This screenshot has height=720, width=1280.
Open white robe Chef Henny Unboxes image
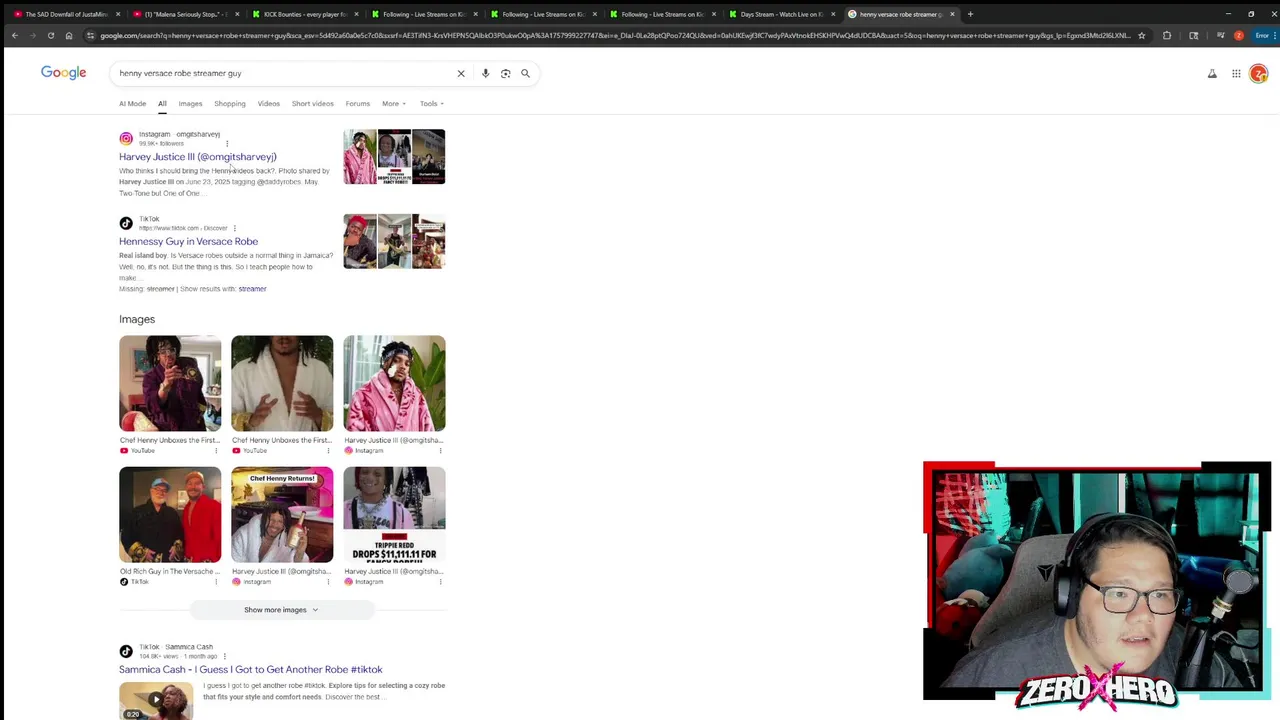pos(282,383)
